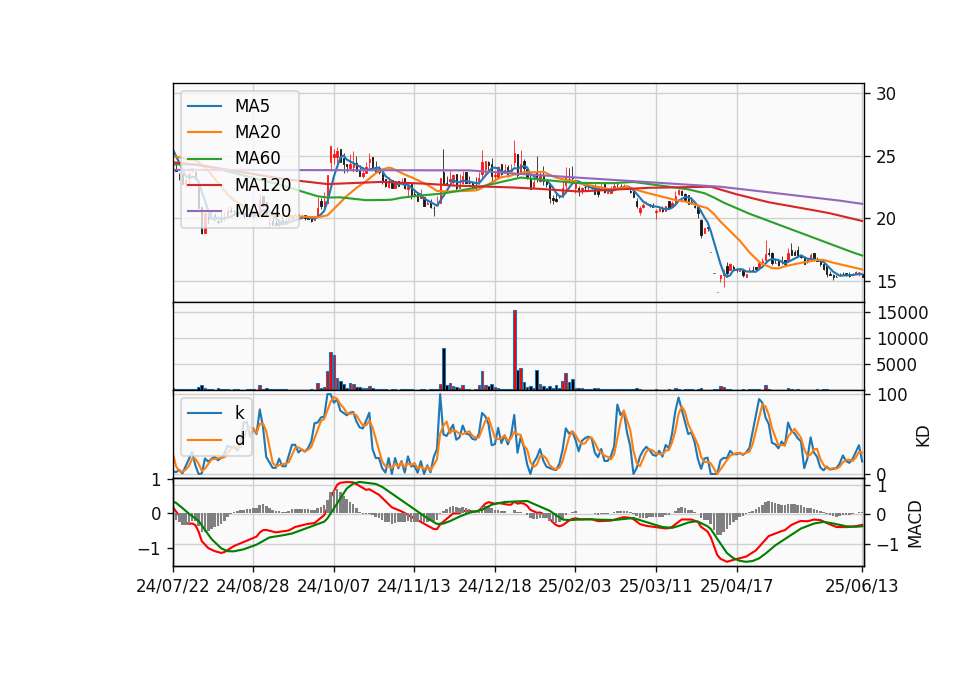Click the purple MA240 legend line swatch
This screenshot has height=690, width=960.
pos(204,211)
